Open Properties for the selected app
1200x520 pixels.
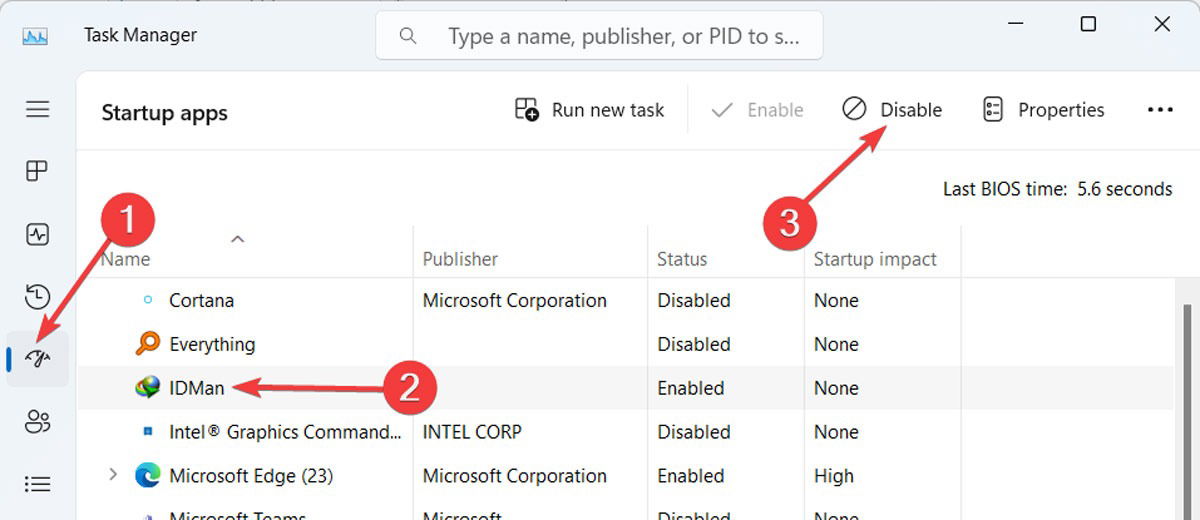pyautogui.click(x=1043, y=110)
